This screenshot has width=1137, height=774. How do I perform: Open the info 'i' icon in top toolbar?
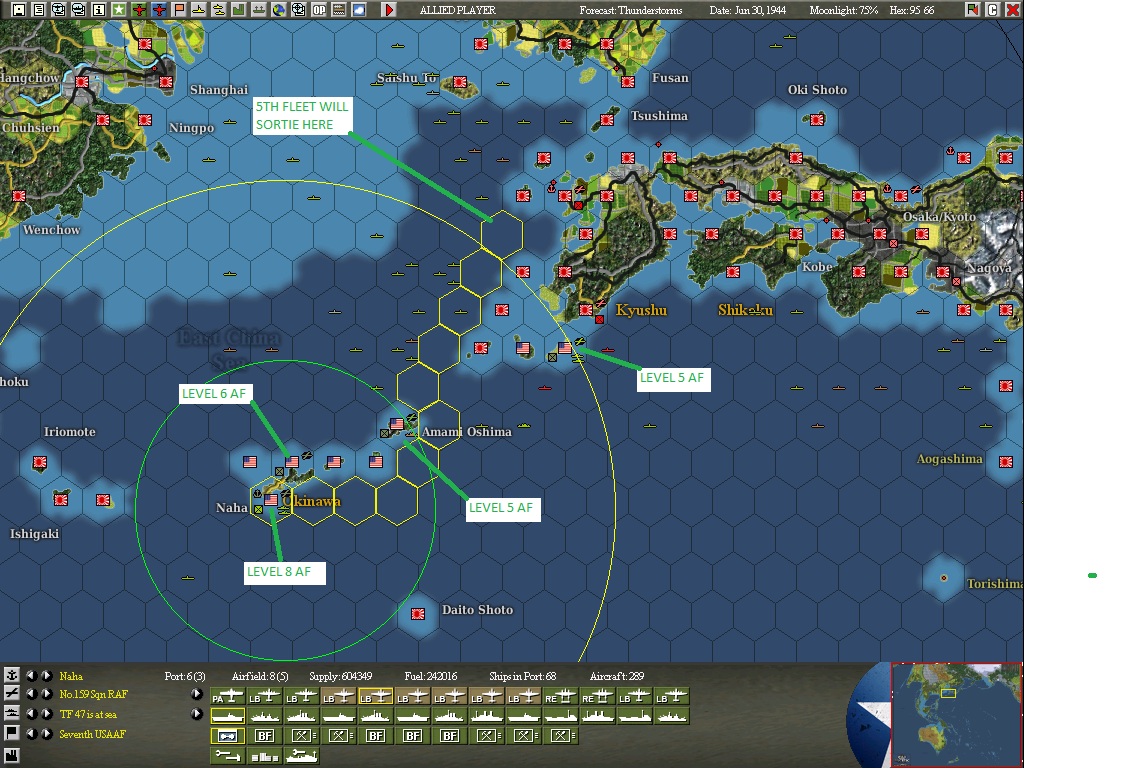(99, 10)
